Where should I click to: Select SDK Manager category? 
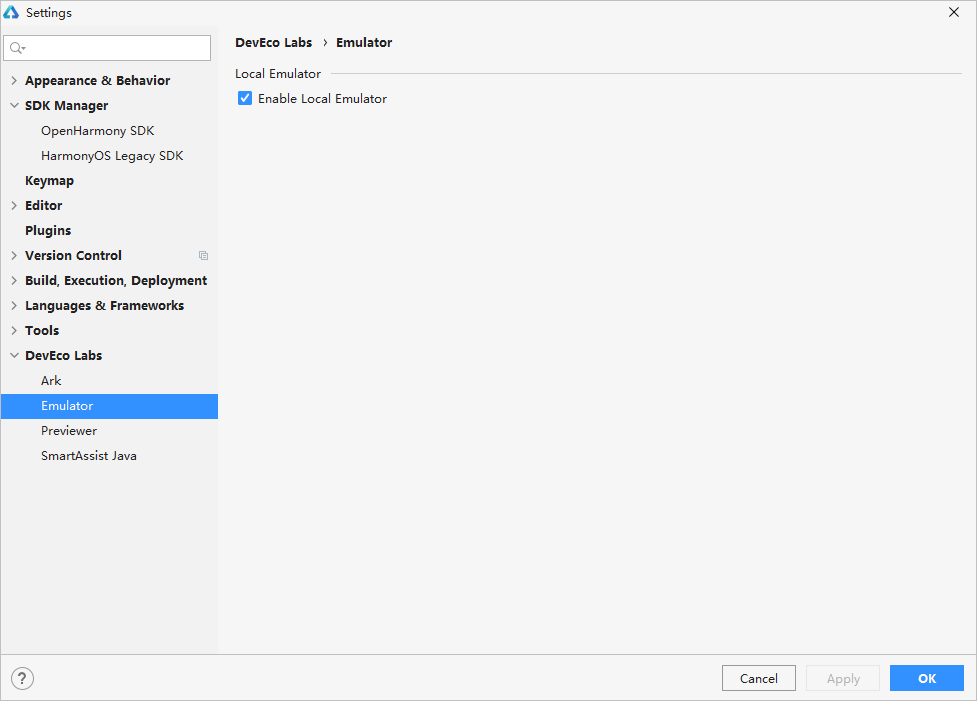(67, 105)
